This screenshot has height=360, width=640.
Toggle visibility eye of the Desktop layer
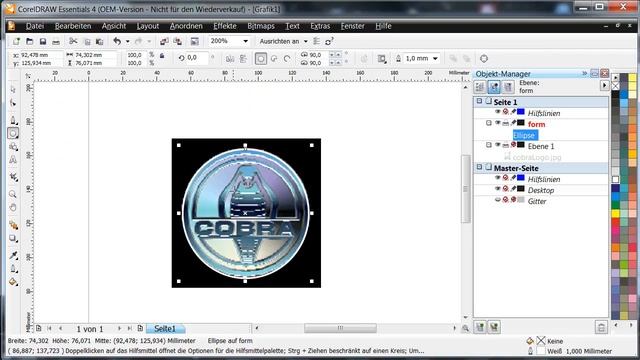498,189
